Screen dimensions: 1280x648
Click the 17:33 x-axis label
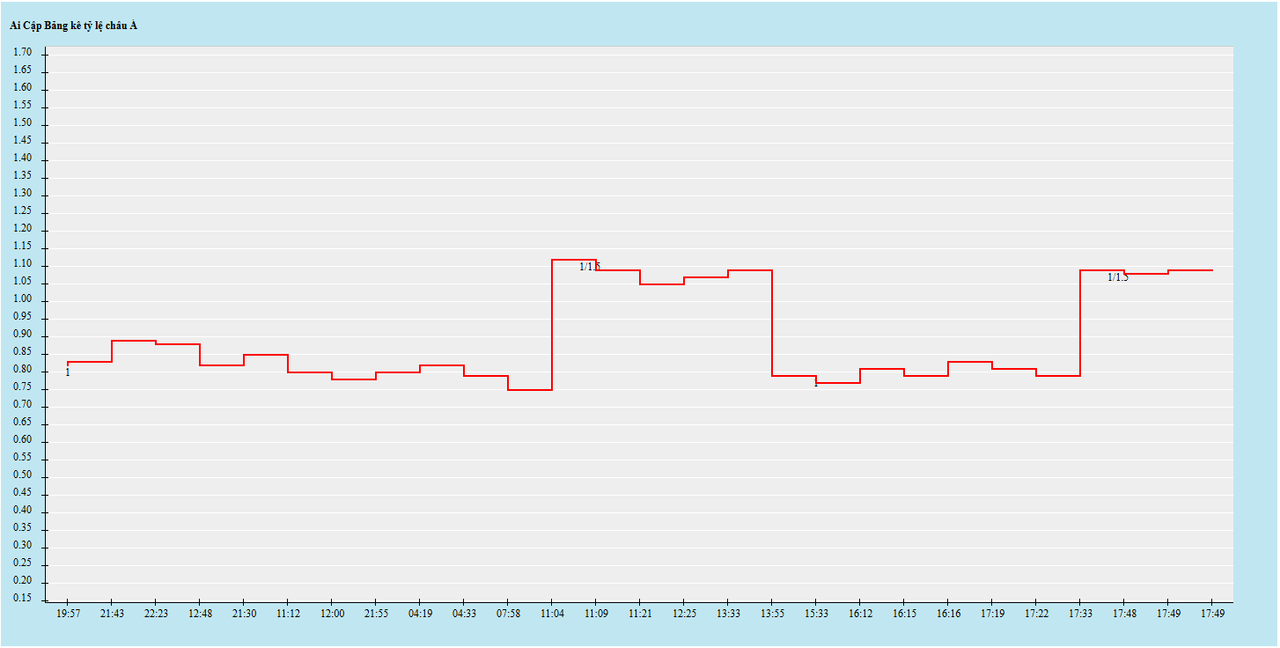(1080, 614)
